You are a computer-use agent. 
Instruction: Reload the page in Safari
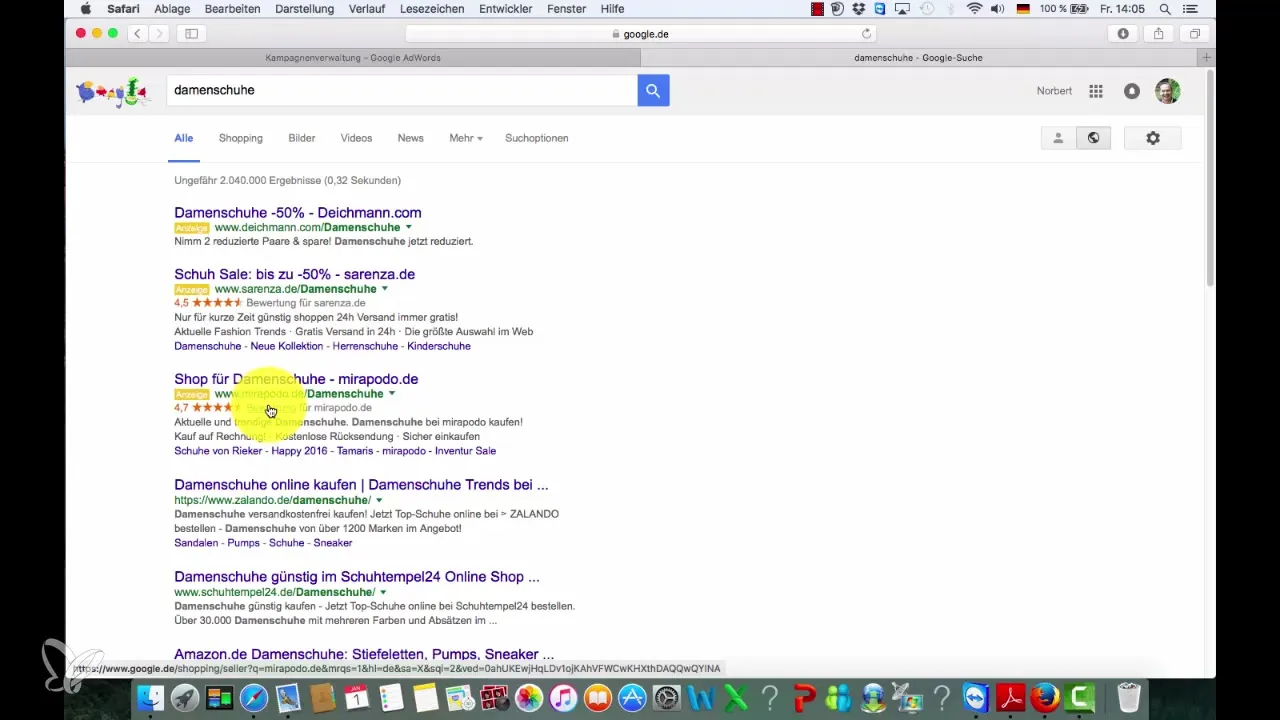(x=866, y=33)
